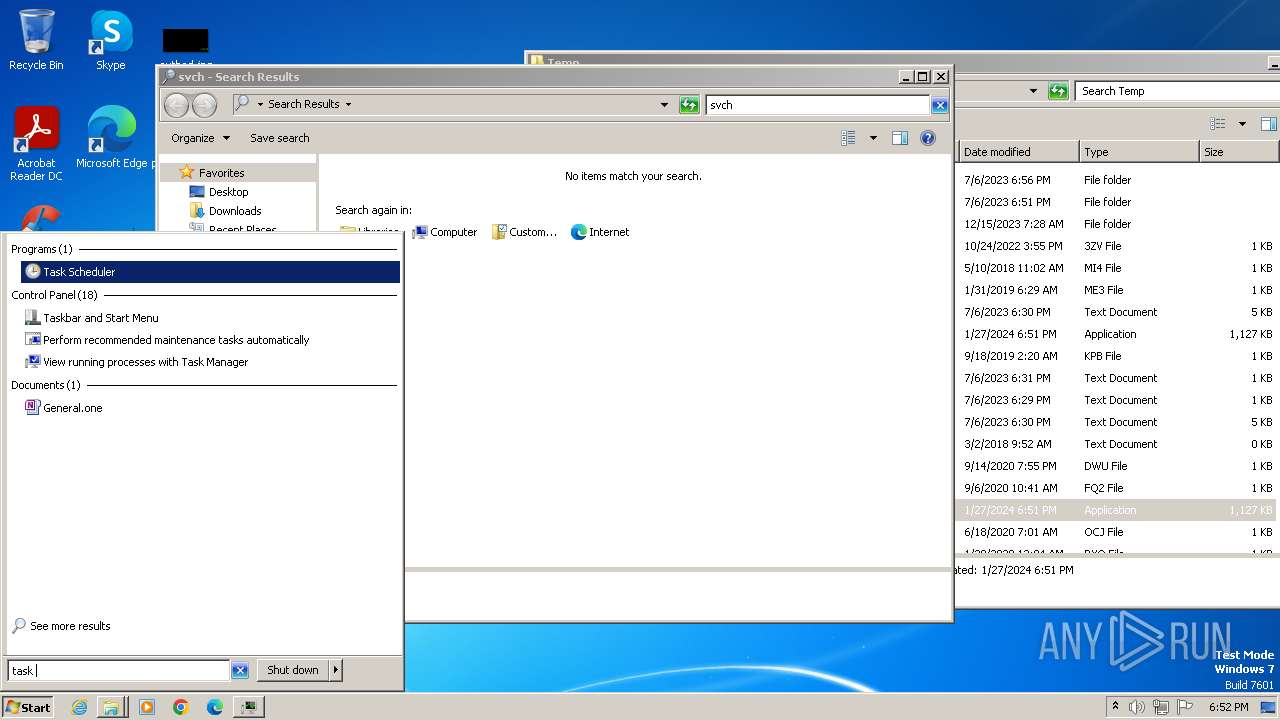Image resolution: width=1280 pixels, height=720 pixels.
Task: Search again on the Internet
Action: [599, 232]
